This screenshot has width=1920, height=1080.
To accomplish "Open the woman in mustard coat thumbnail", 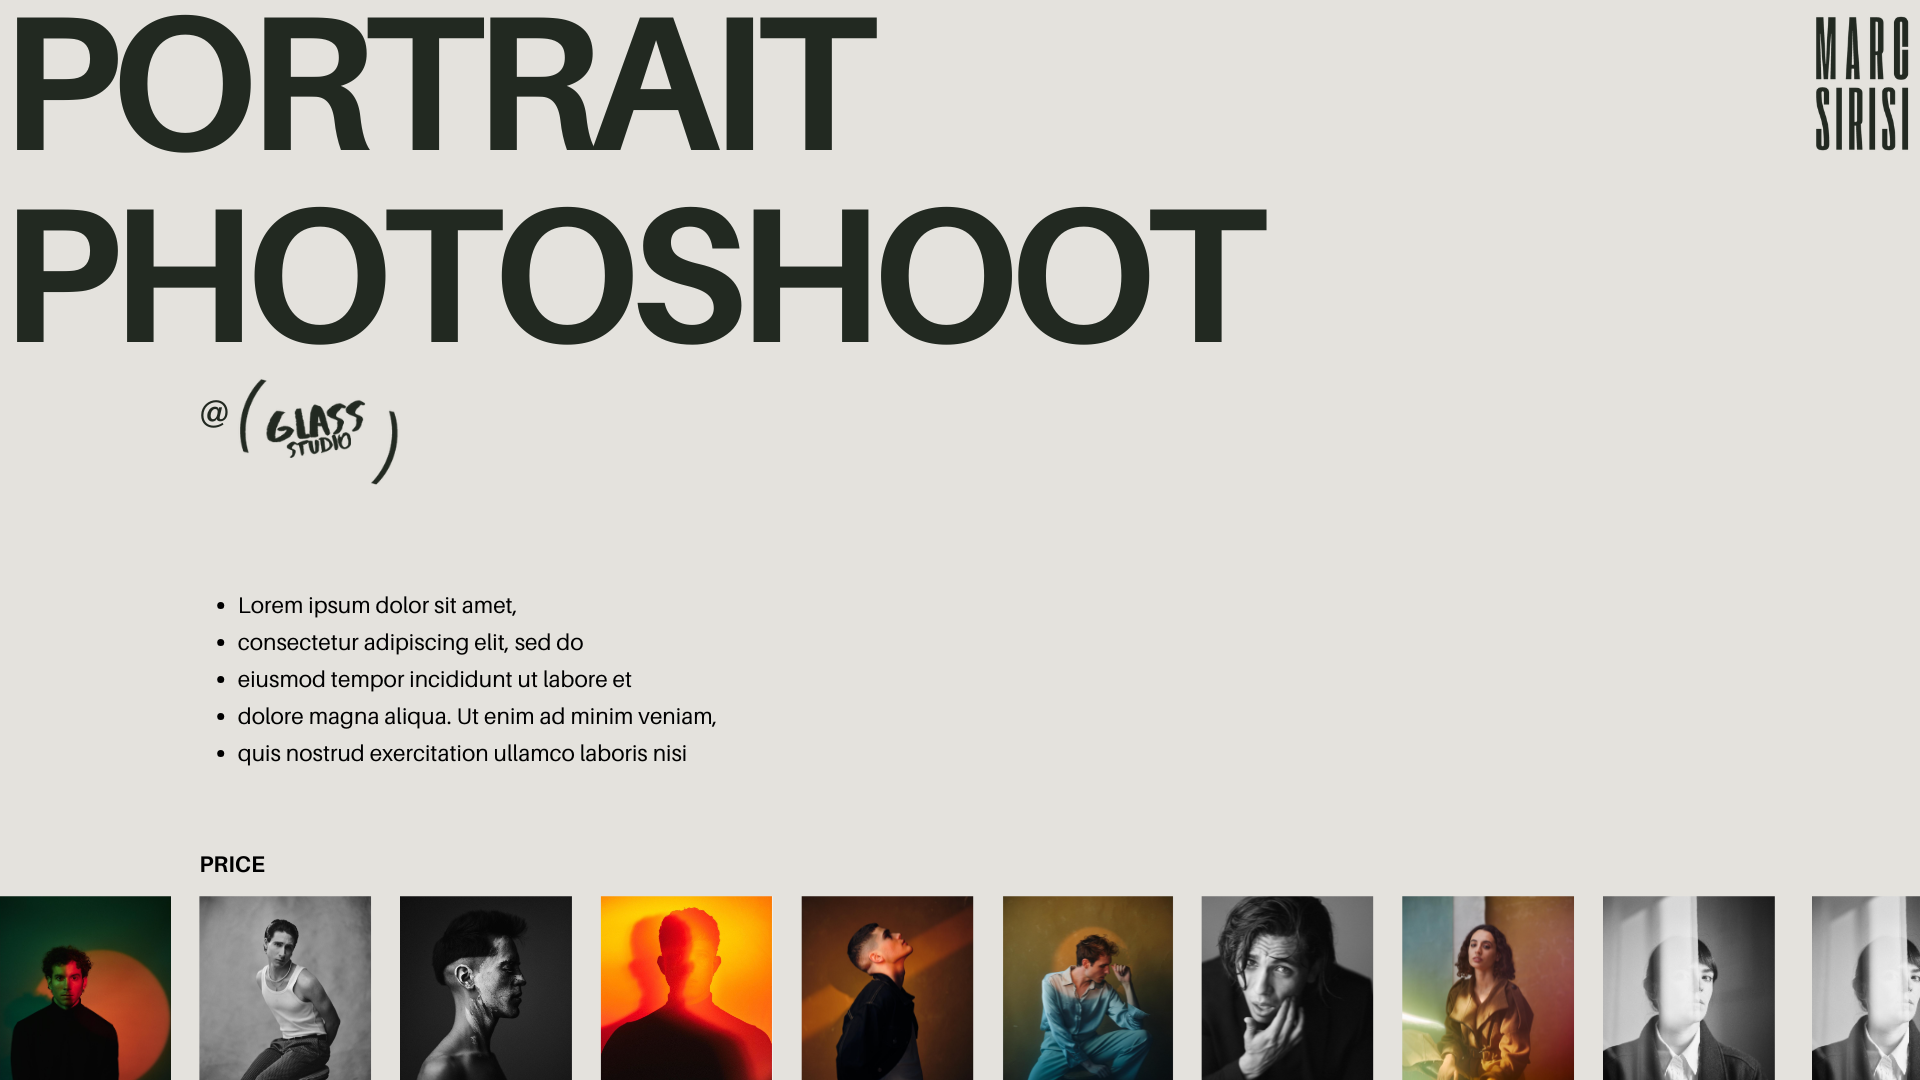I will point(1488,988).
